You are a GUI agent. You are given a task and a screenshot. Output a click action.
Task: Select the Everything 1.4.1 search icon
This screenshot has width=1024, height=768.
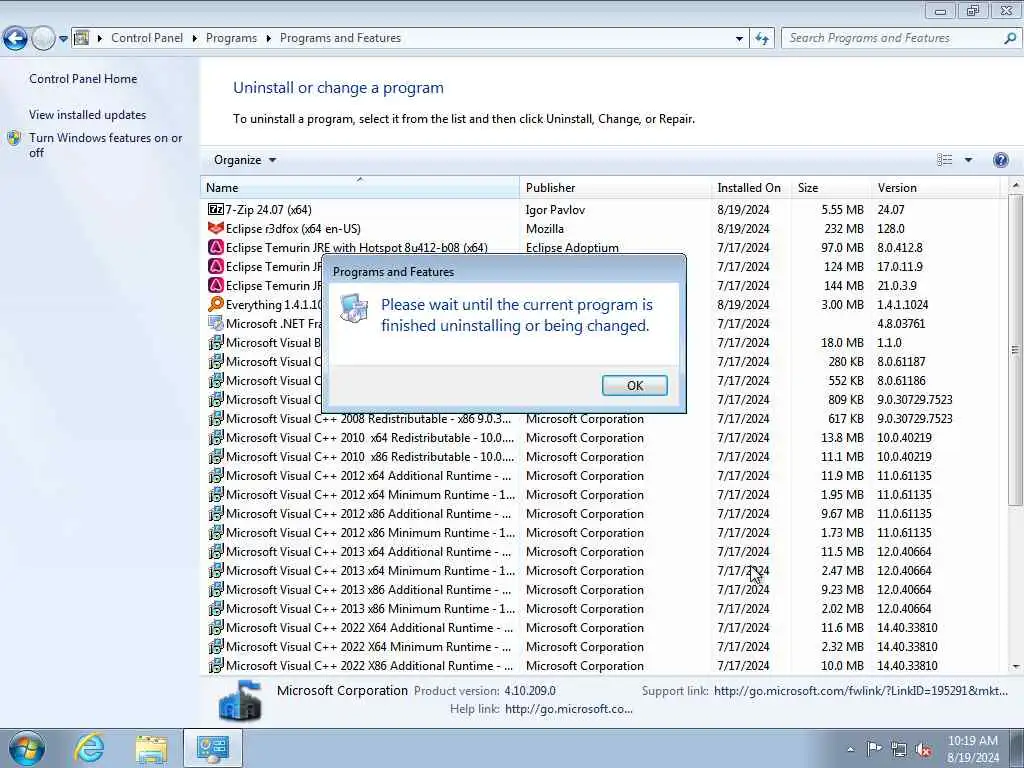pos(216,304)
